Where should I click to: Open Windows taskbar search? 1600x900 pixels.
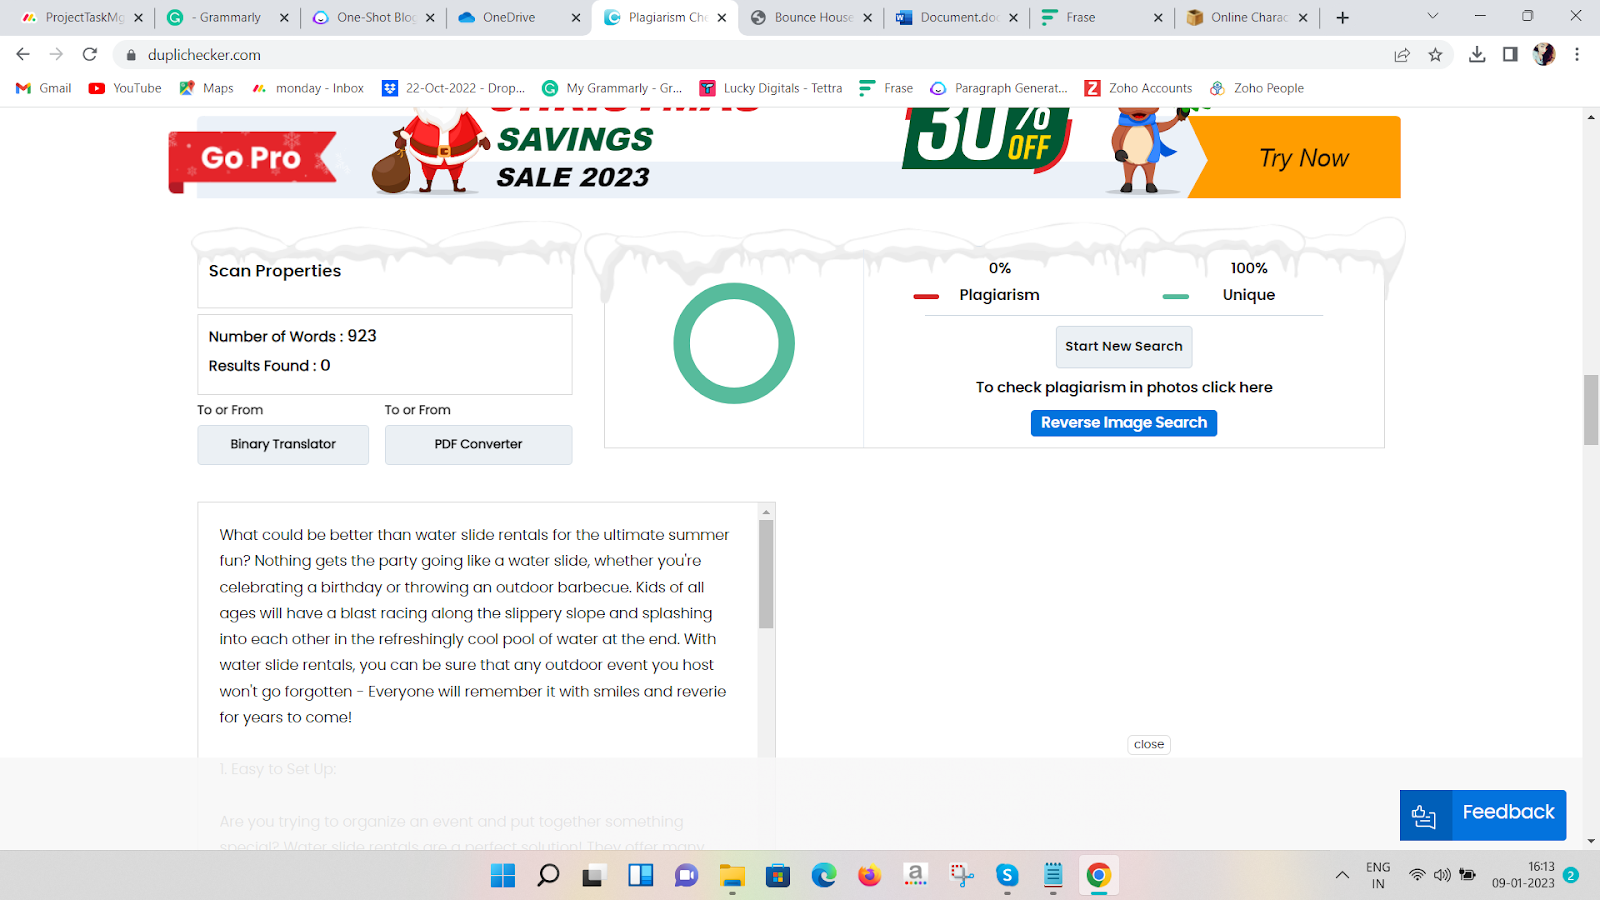pyautogui.click(x=548, y=876)
